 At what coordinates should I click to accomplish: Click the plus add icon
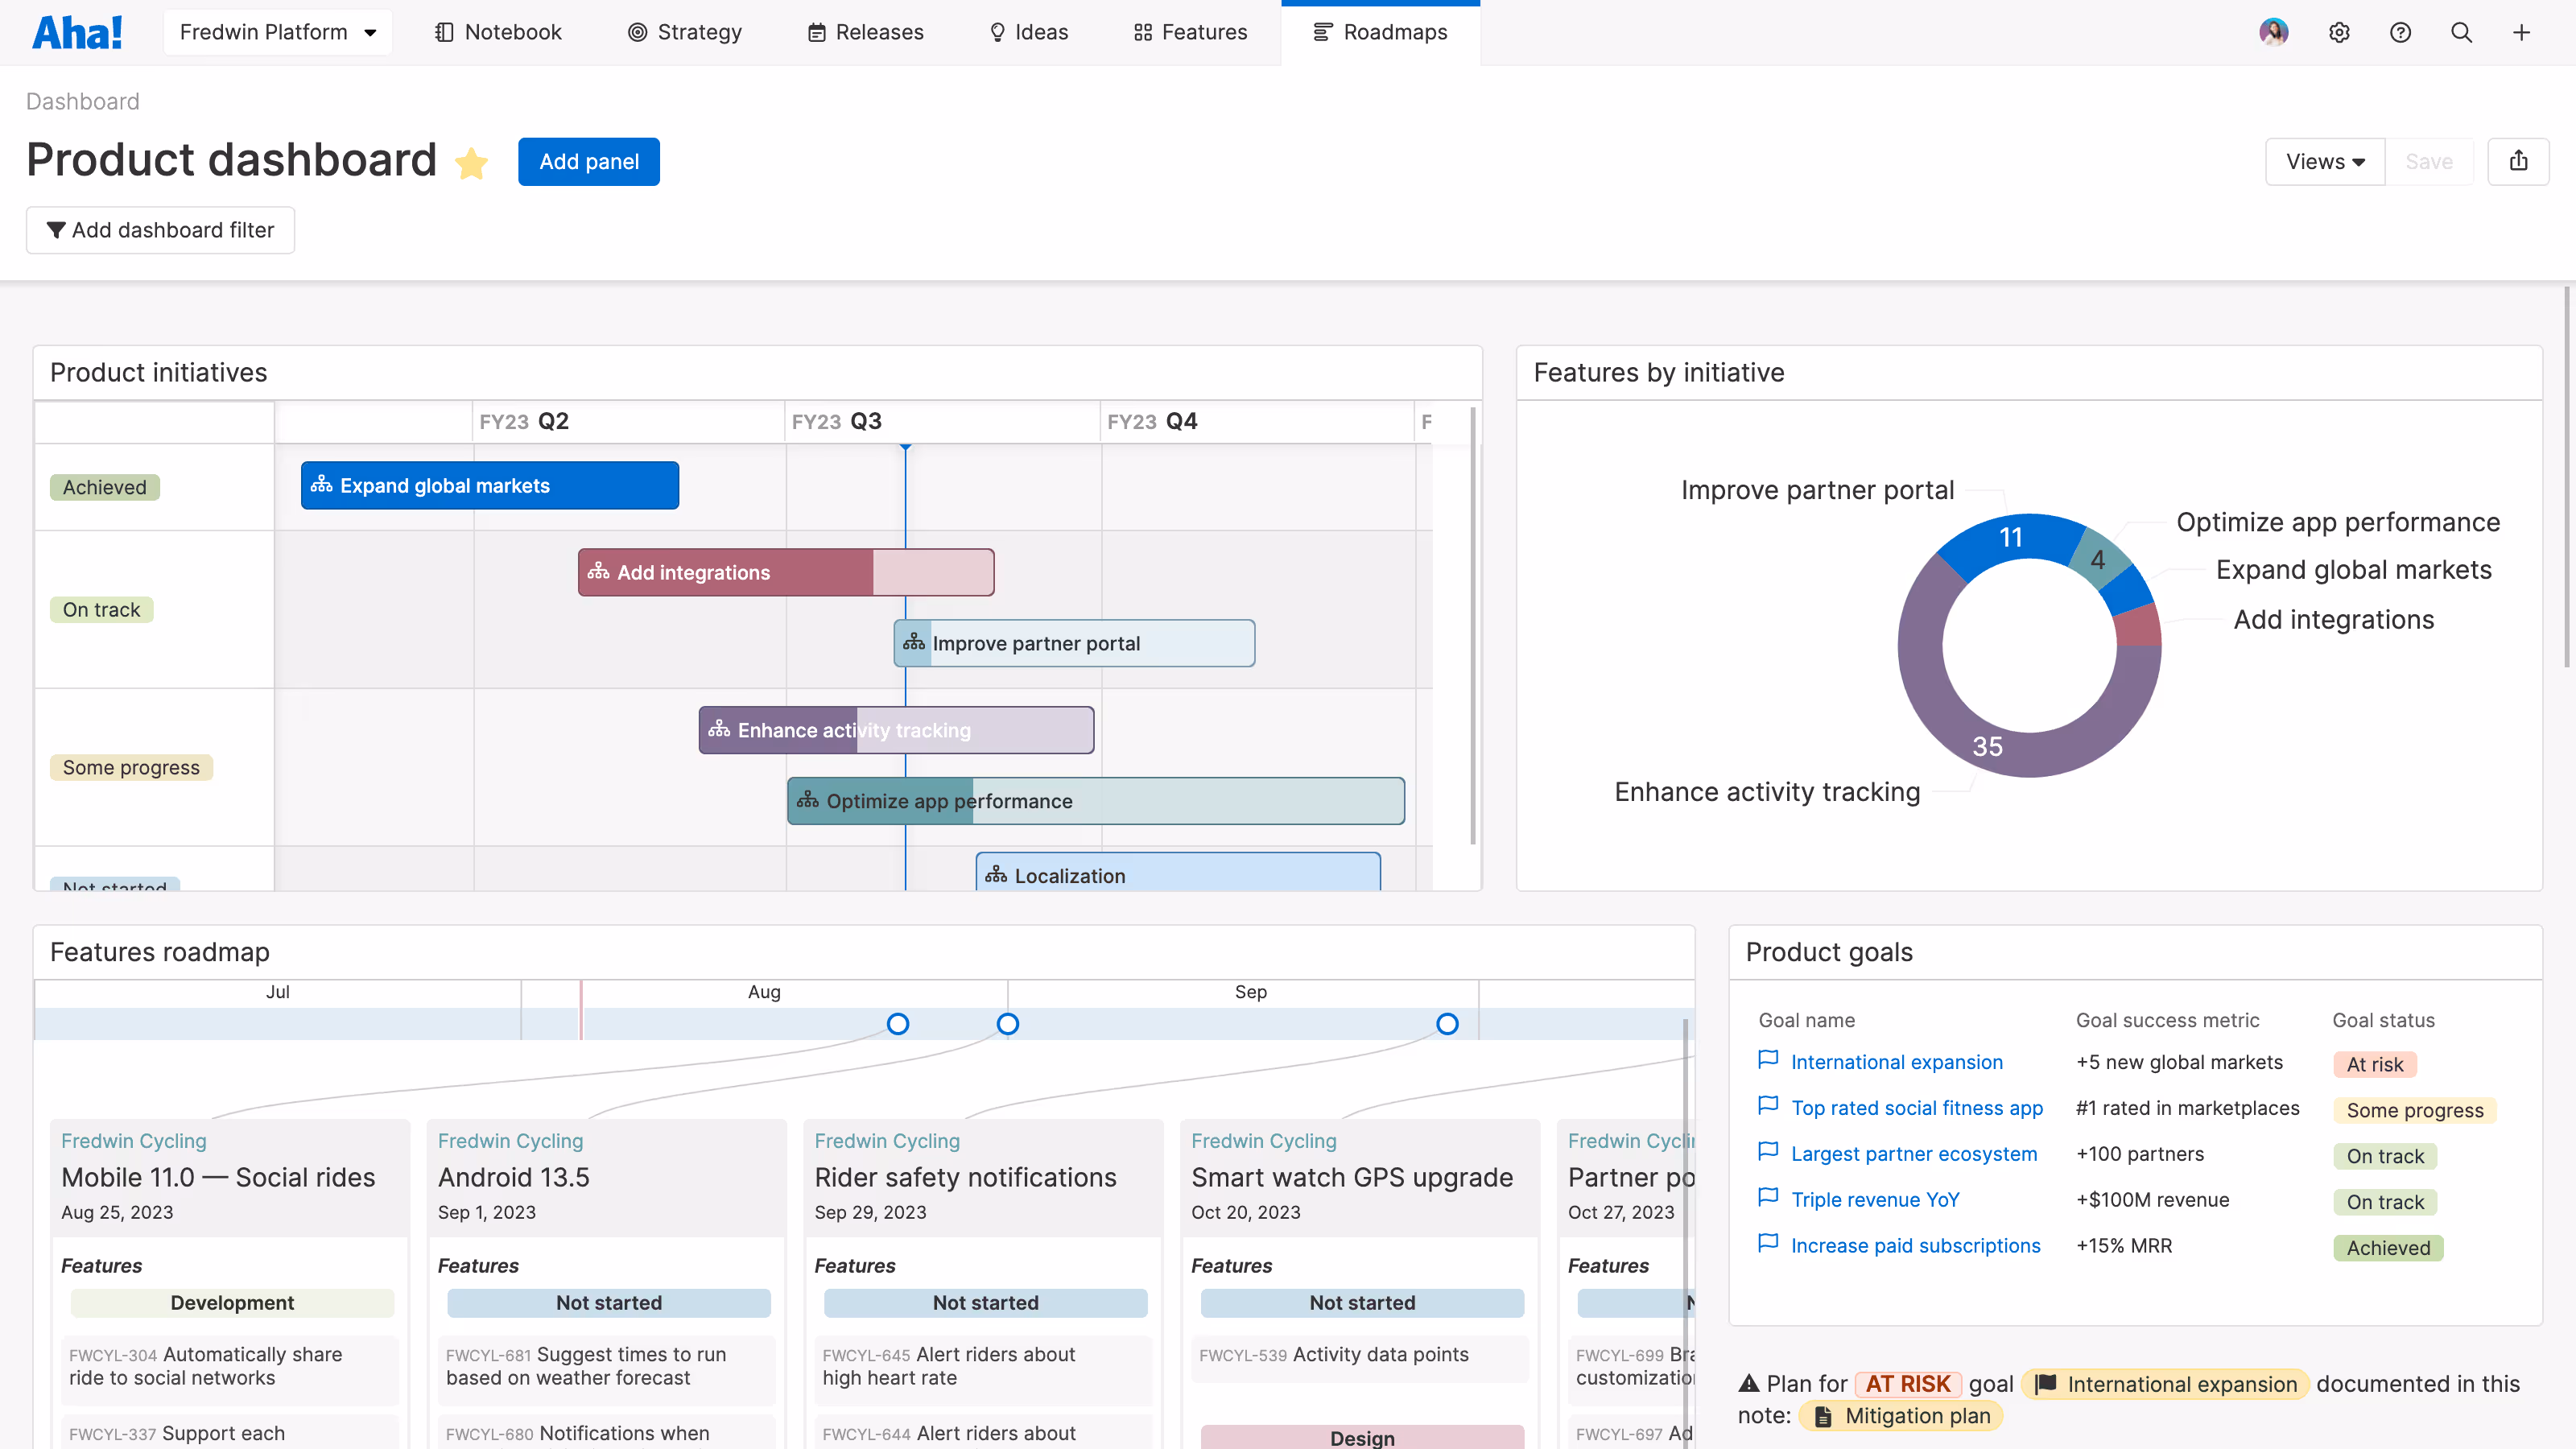click(2521, 32)
